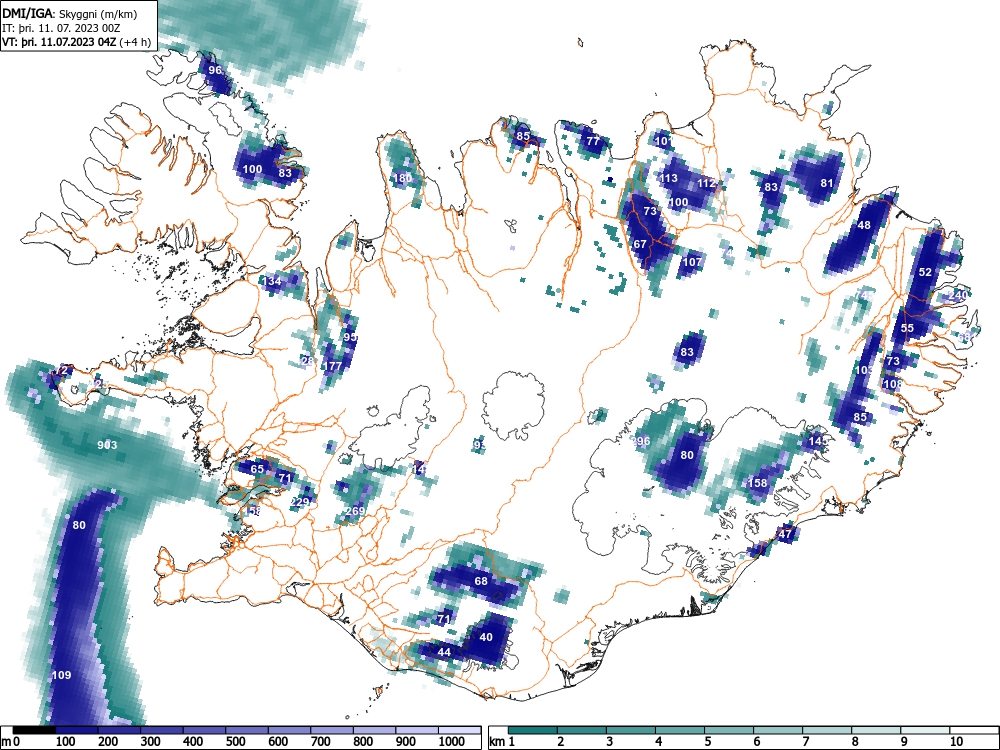Click the visibility value 145 on the map
The image size is (1000, 750).
click(818, 441)
